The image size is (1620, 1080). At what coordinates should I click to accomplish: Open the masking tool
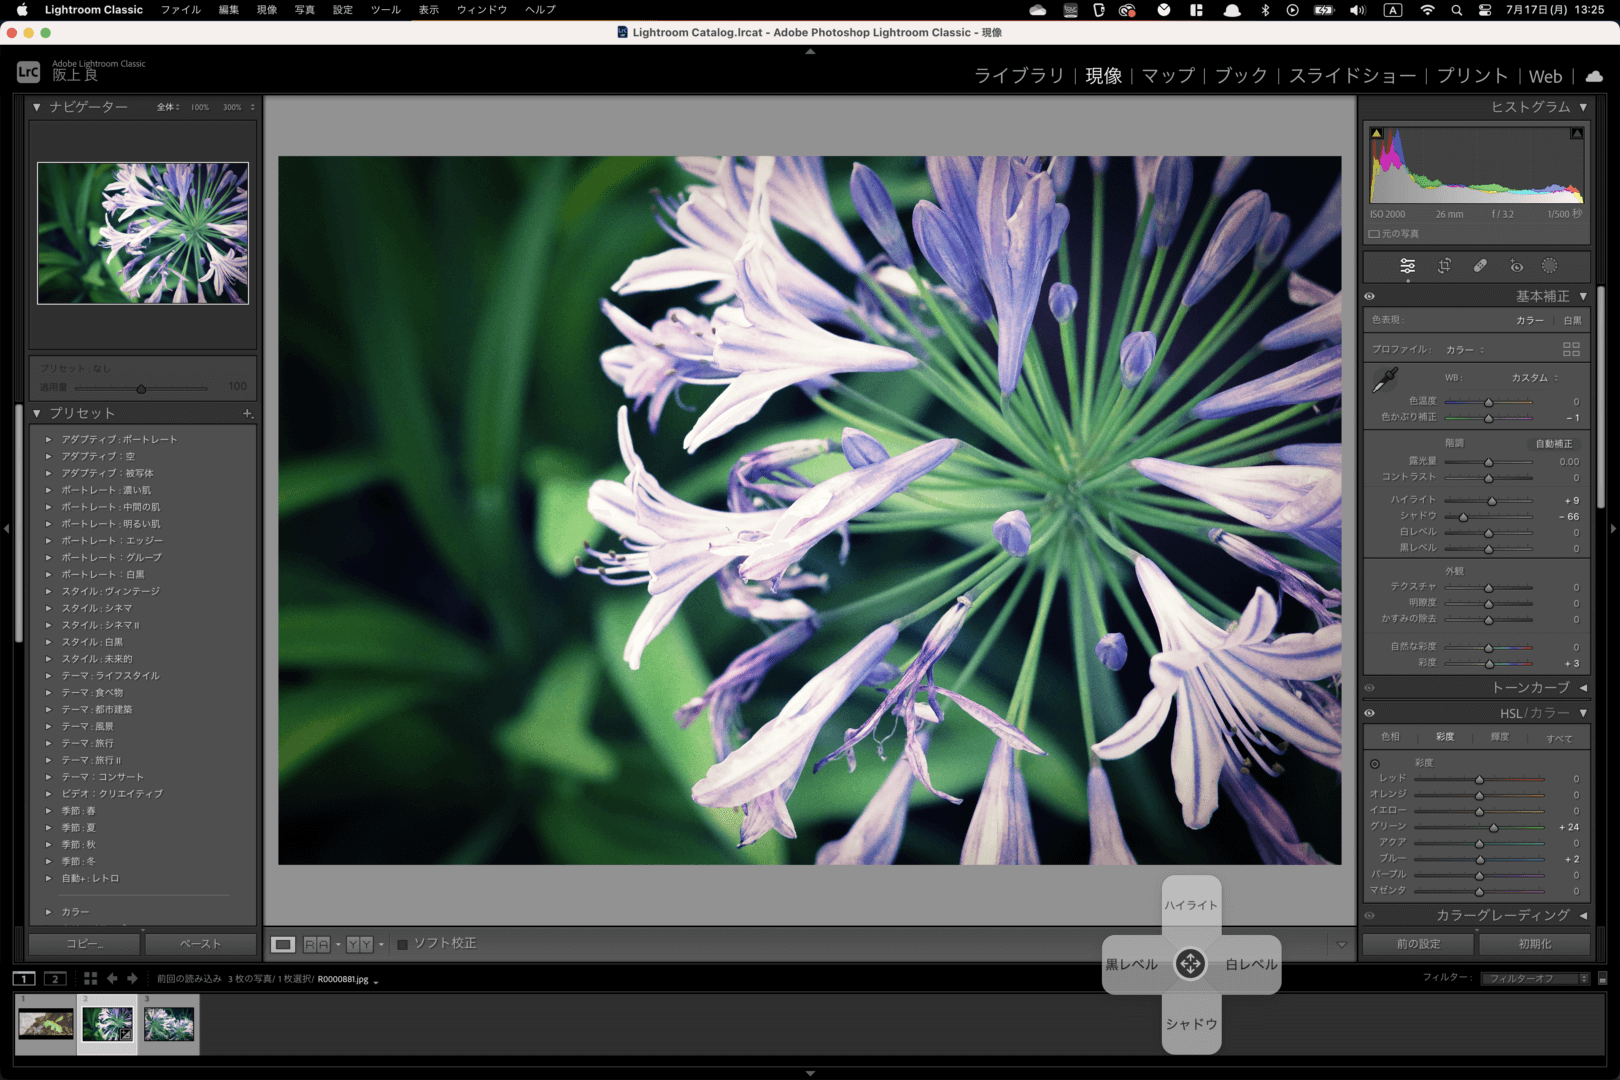(x=1549, y=266)
